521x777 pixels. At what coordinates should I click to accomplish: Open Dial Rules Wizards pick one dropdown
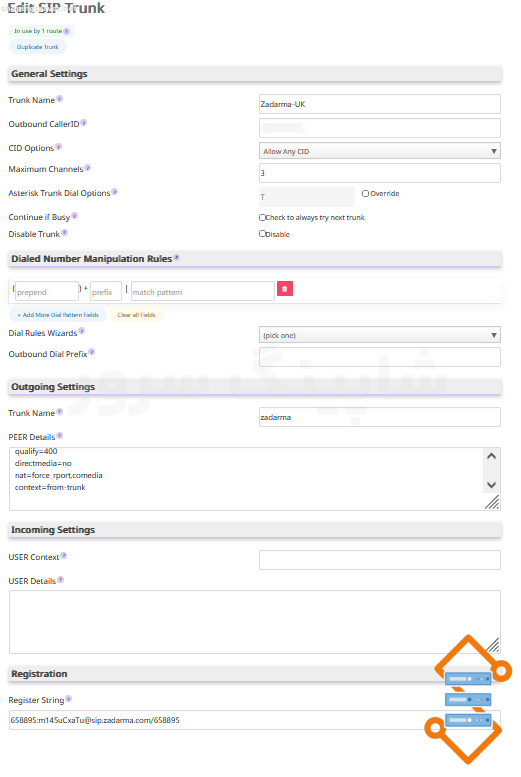click(x=380, y=335)
